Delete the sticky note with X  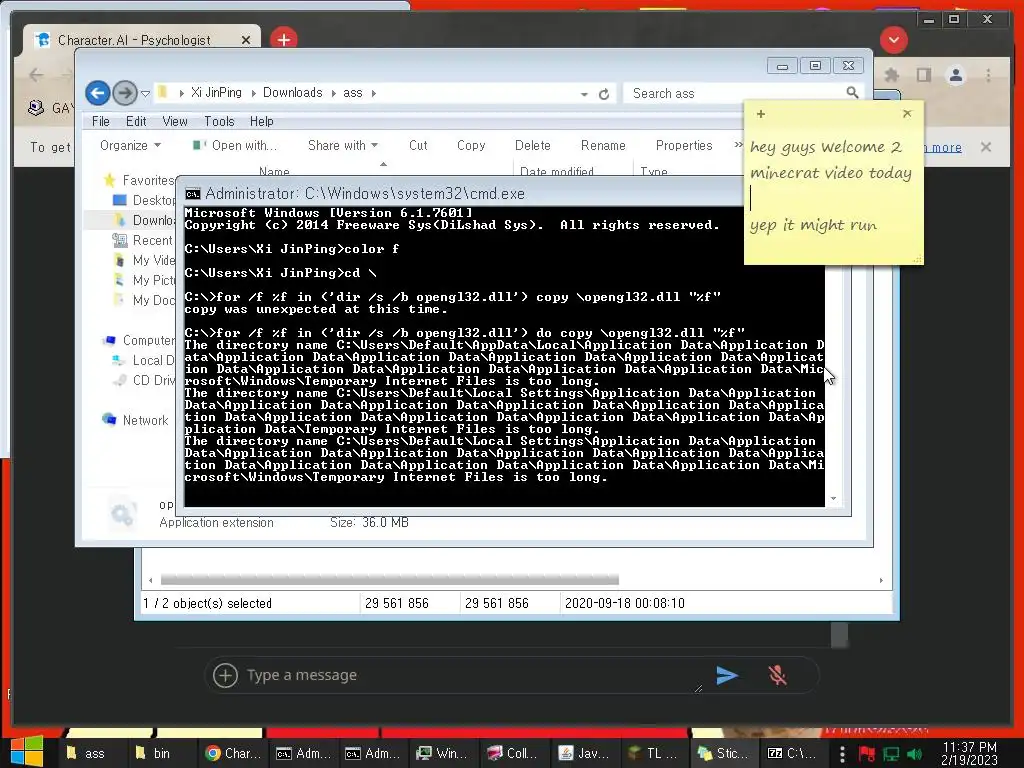pyautogui.click(x=907, y=114)
